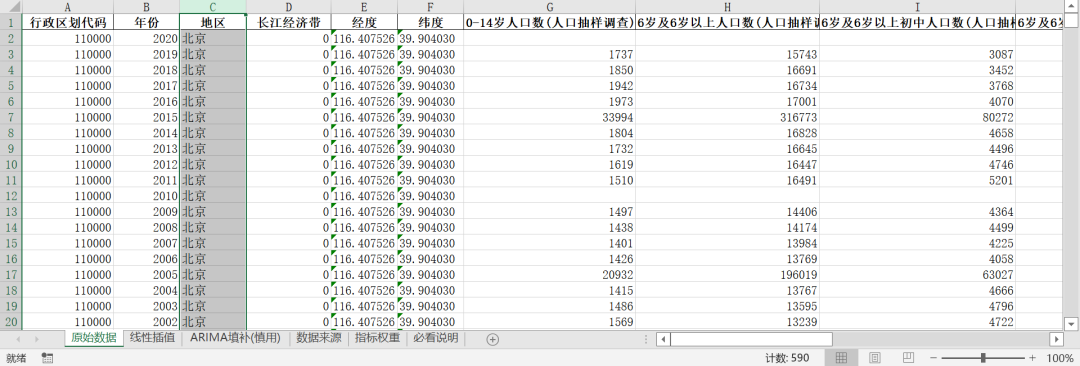The width and height of the screenshot is (1080, 366).
Task: Select the 纬度 header cell
Action: [430, 22]
